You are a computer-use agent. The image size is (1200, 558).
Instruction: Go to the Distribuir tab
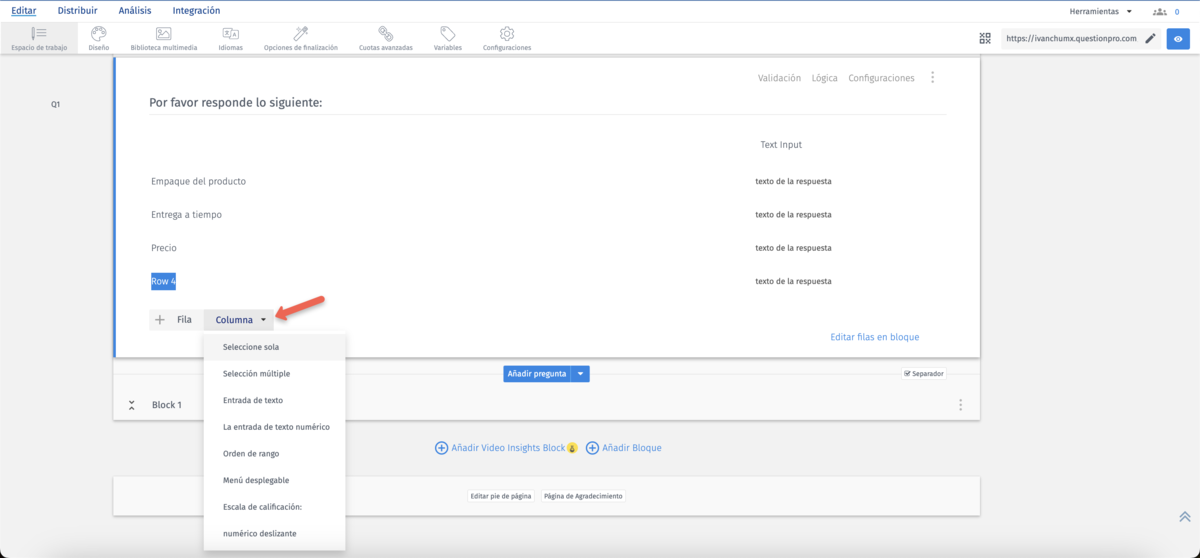coord(78,11)
